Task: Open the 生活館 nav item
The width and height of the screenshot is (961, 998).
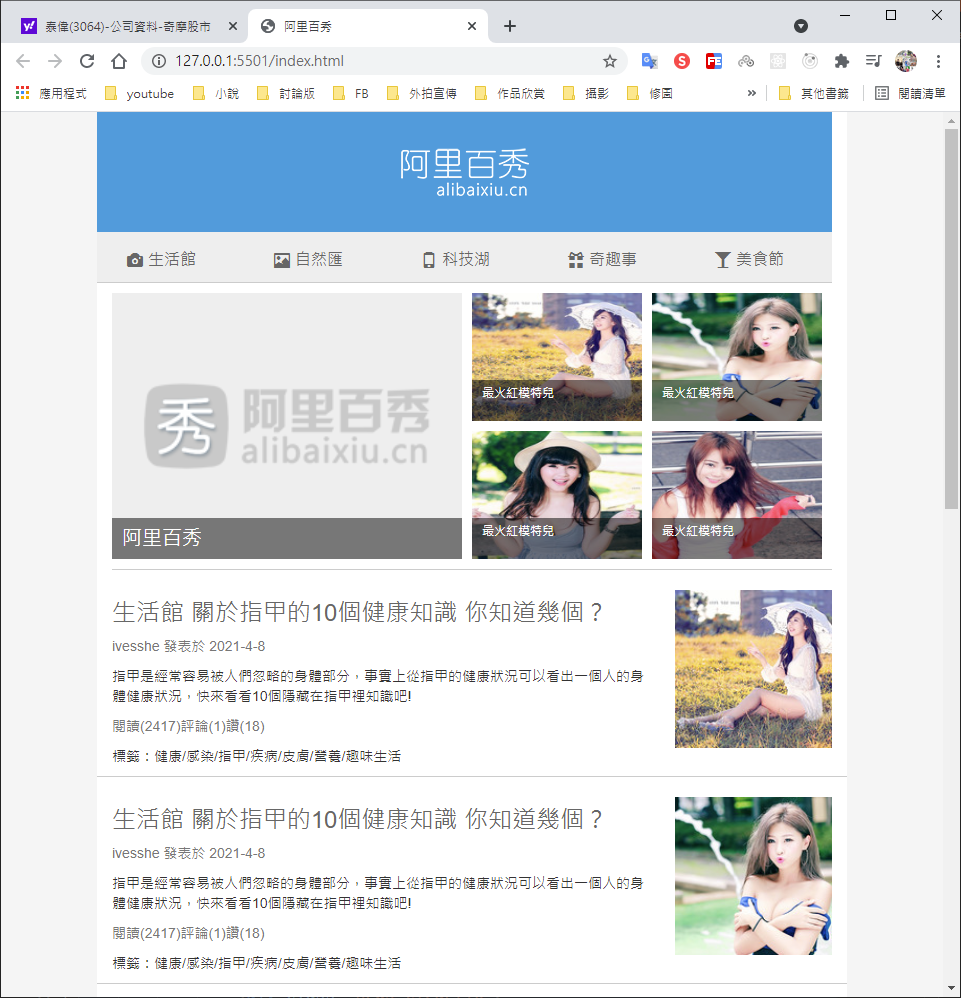Action: [162, 259]
